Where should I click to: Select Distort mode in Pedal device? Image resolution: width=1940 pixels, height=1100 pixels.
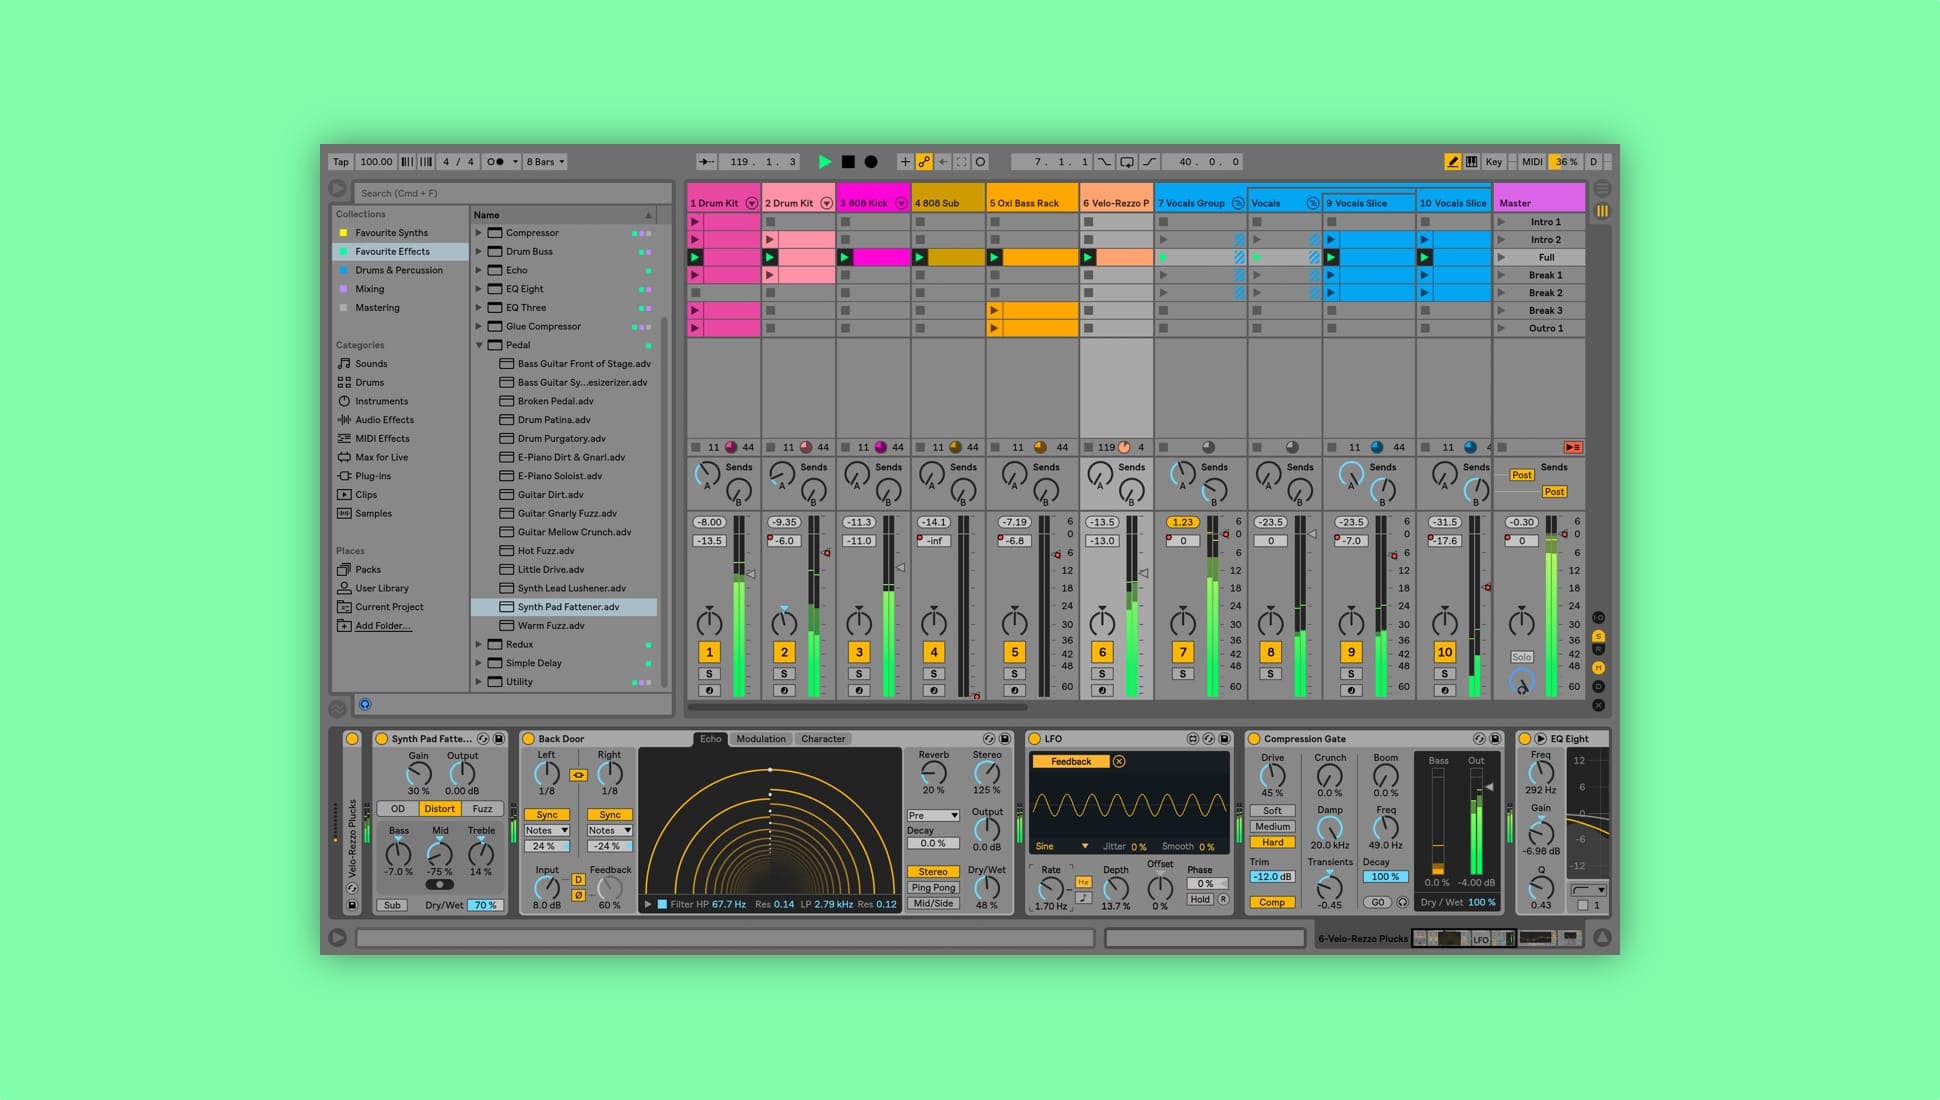(x=439, y=809)
